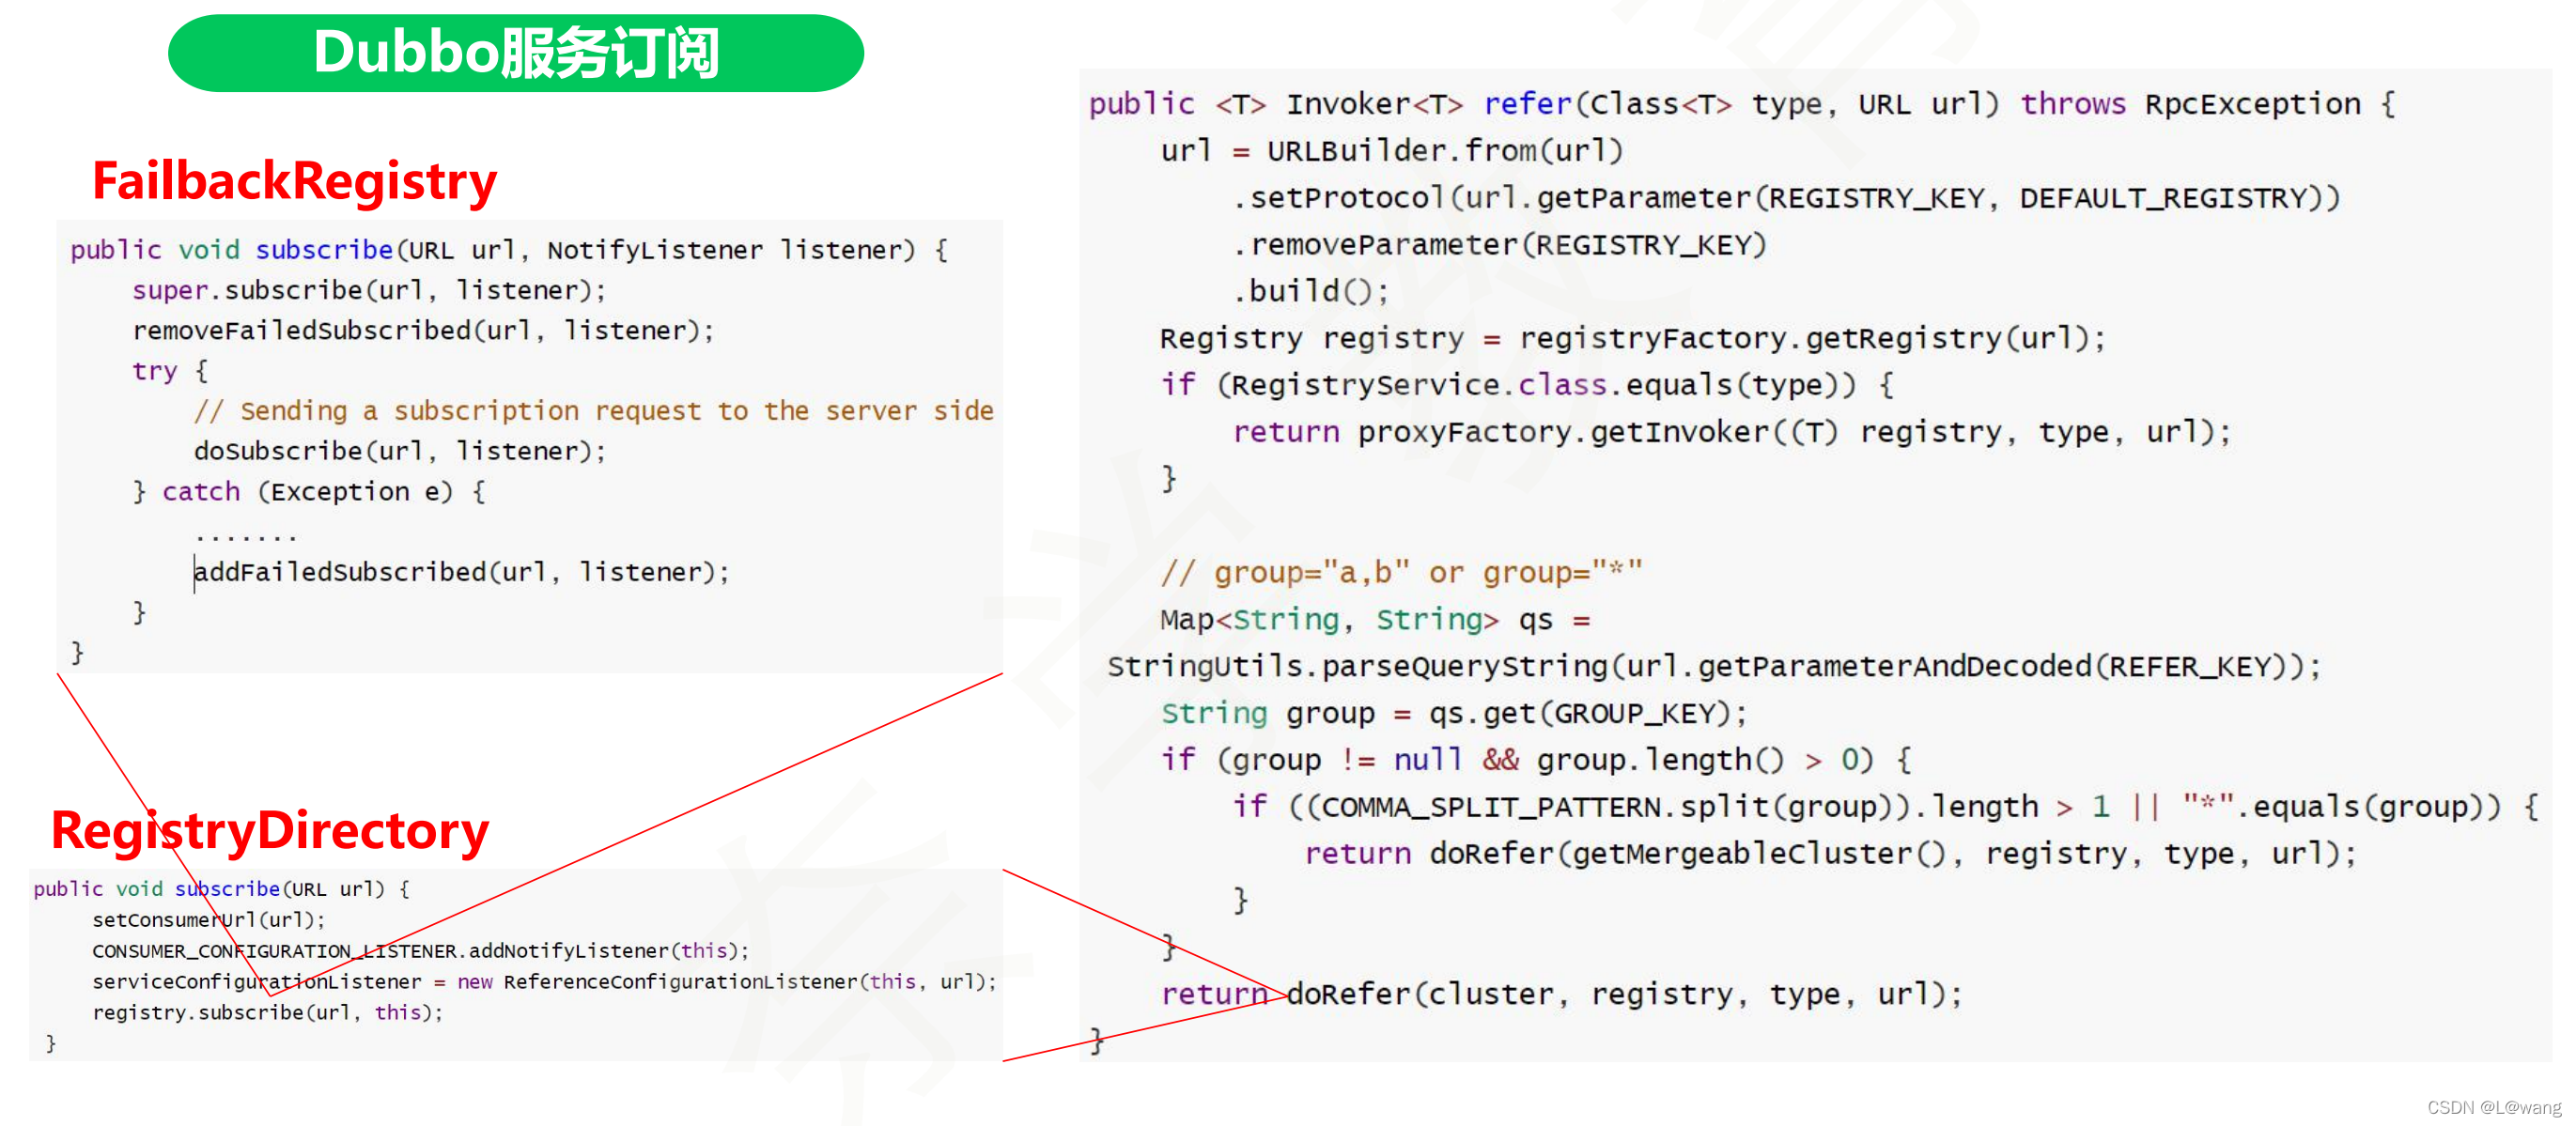
Task: Click 'Map<String, String> qs =' line
Action: 1375,619
